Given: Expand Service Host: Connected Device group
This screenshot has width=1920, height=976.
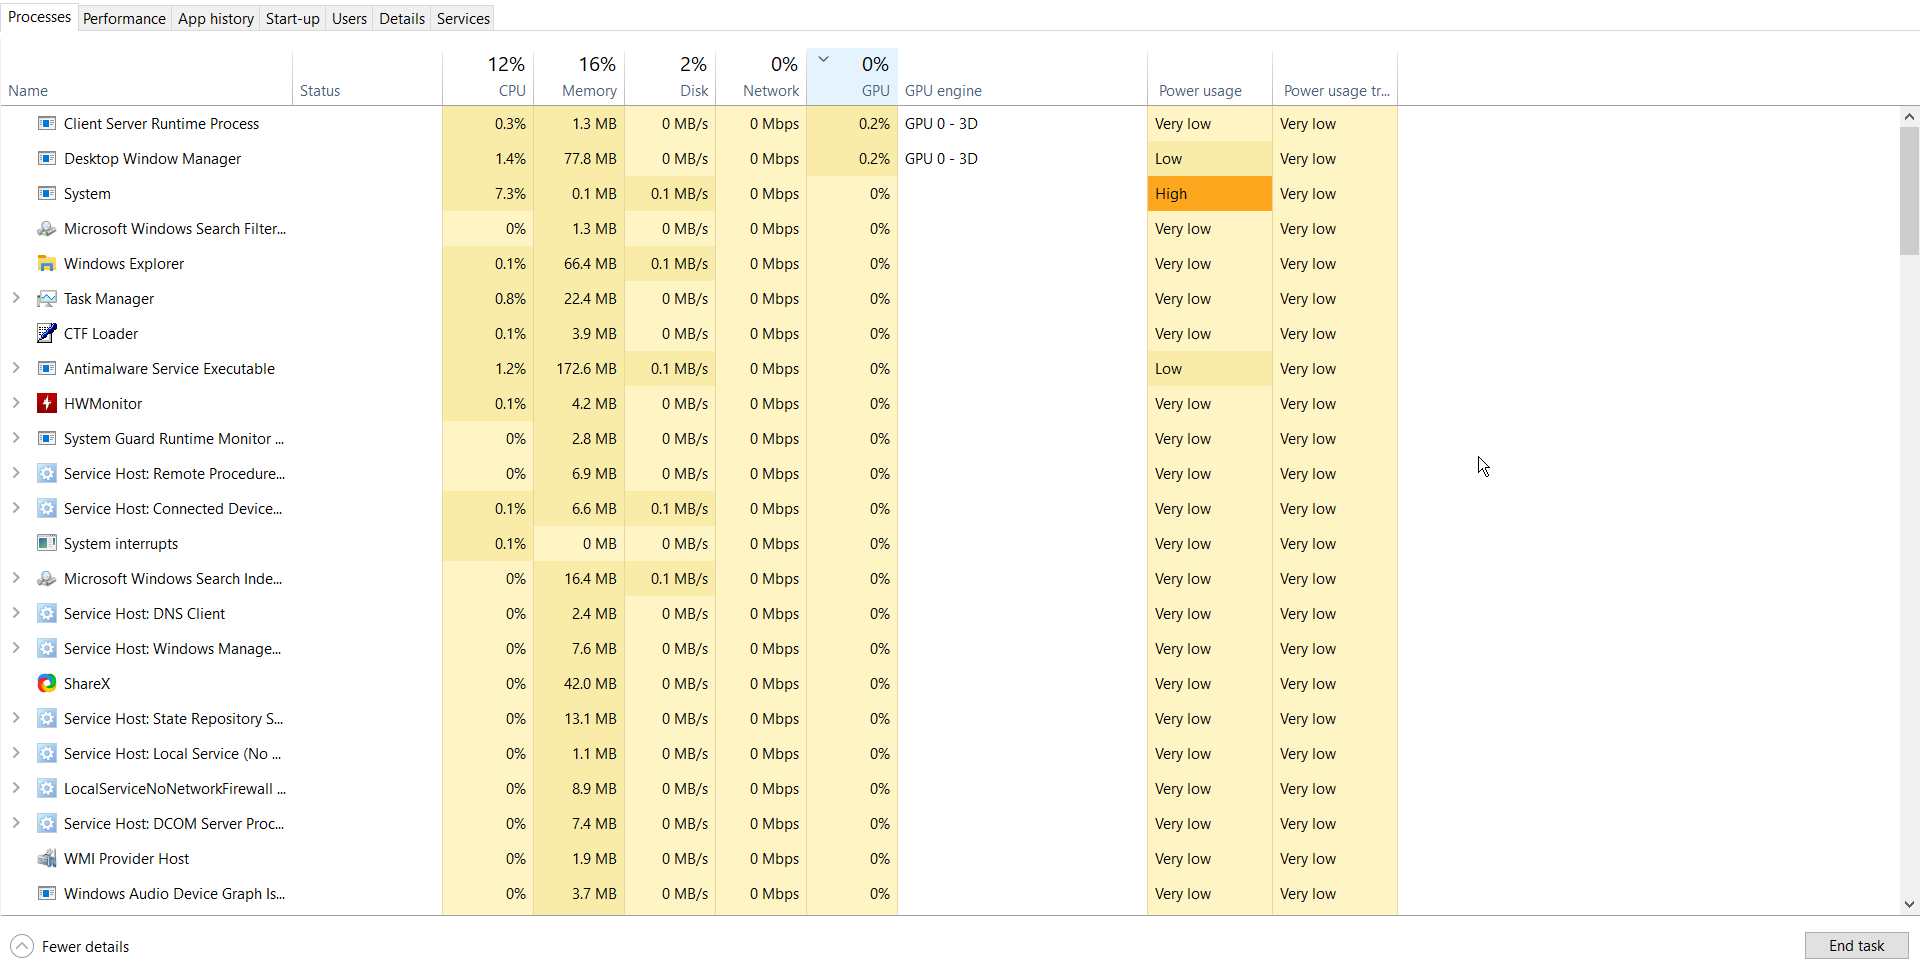Looking at the screenshot, I should point(16,508).
